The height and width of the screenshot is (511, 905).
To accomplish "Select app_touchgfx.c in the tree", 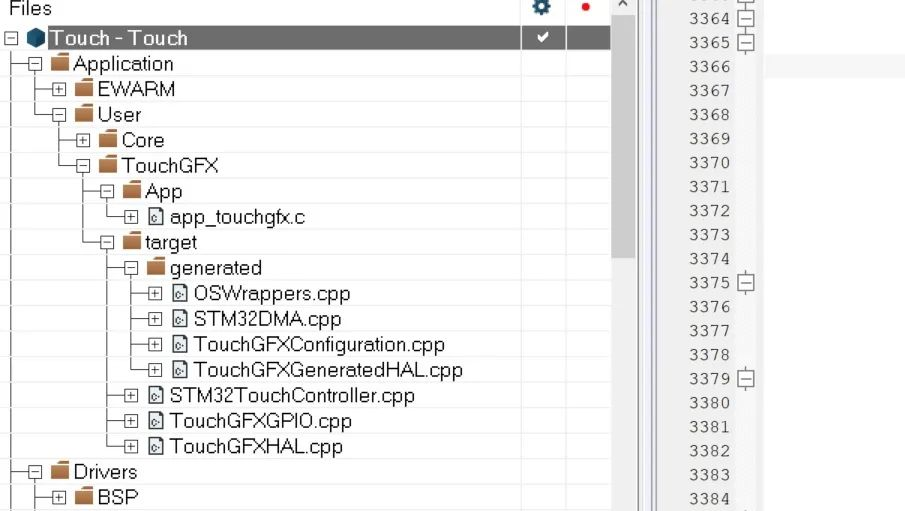I will tap(237, 217).
